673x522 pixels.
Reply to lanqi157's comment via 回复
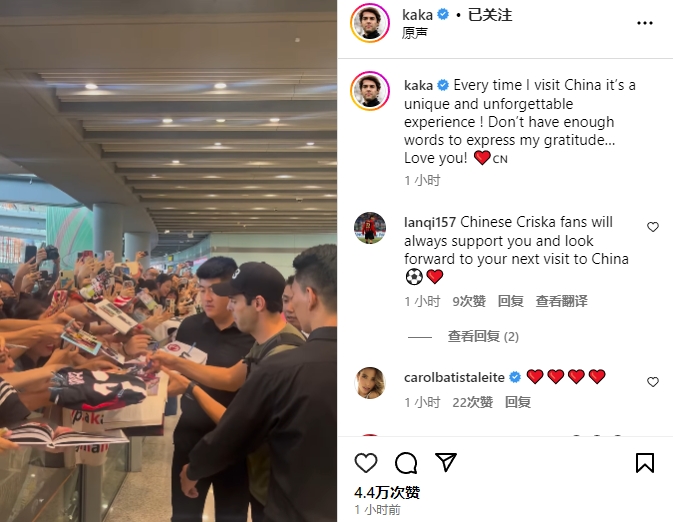[x=511, y=301]
